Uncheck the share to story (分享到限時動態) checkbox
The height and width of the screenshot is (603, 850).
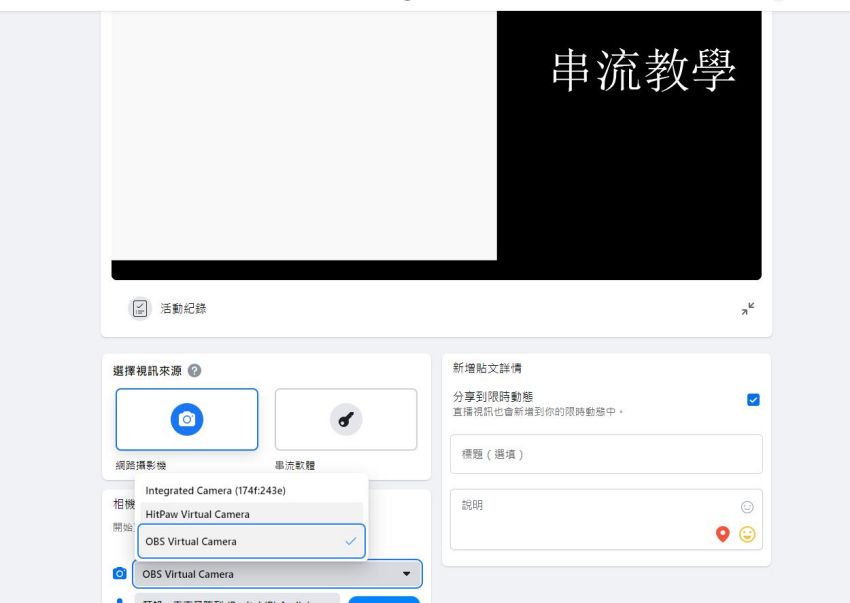(753, 399)
